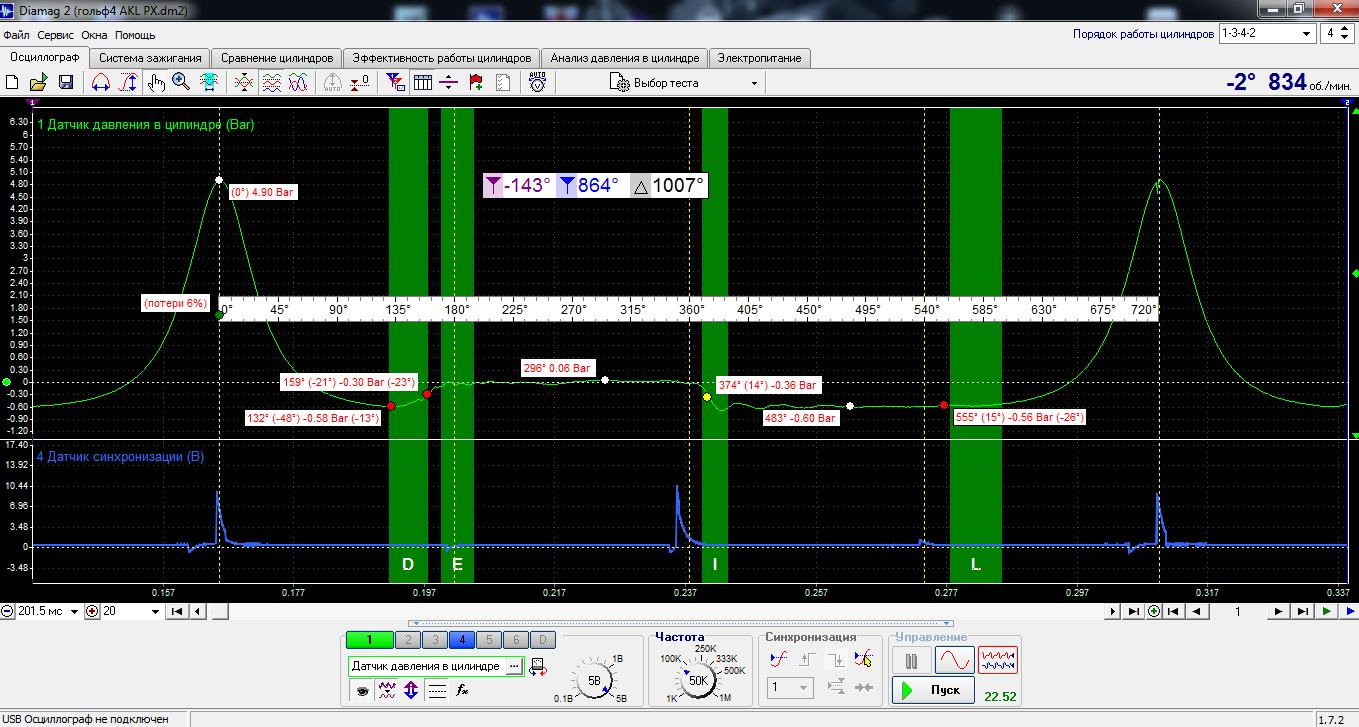Open the Файл menu
1359x727 pixels.
[16, 35]
